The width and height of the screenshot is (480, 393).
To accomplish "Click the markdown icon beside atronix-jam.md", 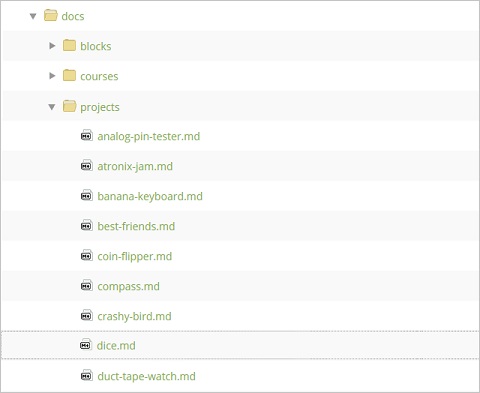I will [87, 166].
